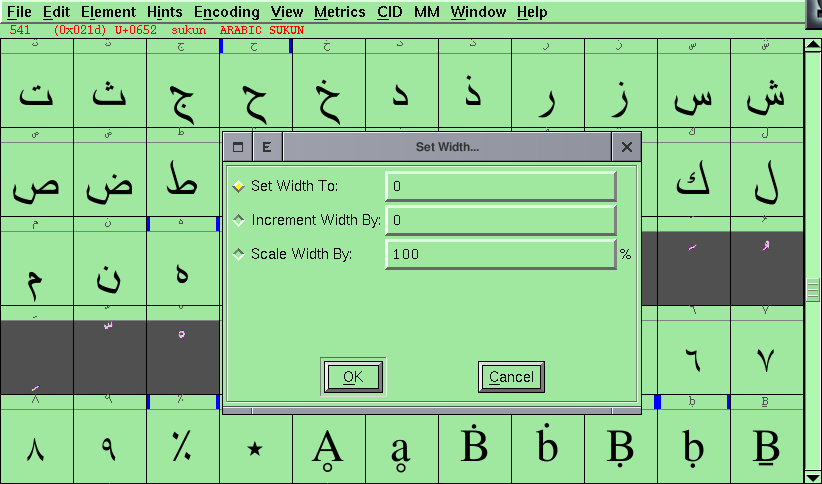822x484 pixels.
Task: Expand the CID menu
Action: click(390, 12)
